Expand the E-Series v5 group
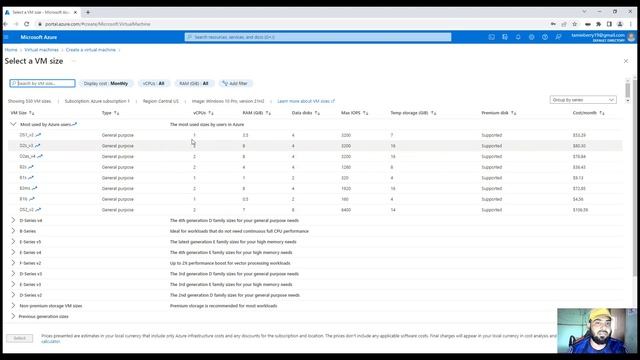Image resolution: width=640 pixels, height=360 pixels. [13, 242]
